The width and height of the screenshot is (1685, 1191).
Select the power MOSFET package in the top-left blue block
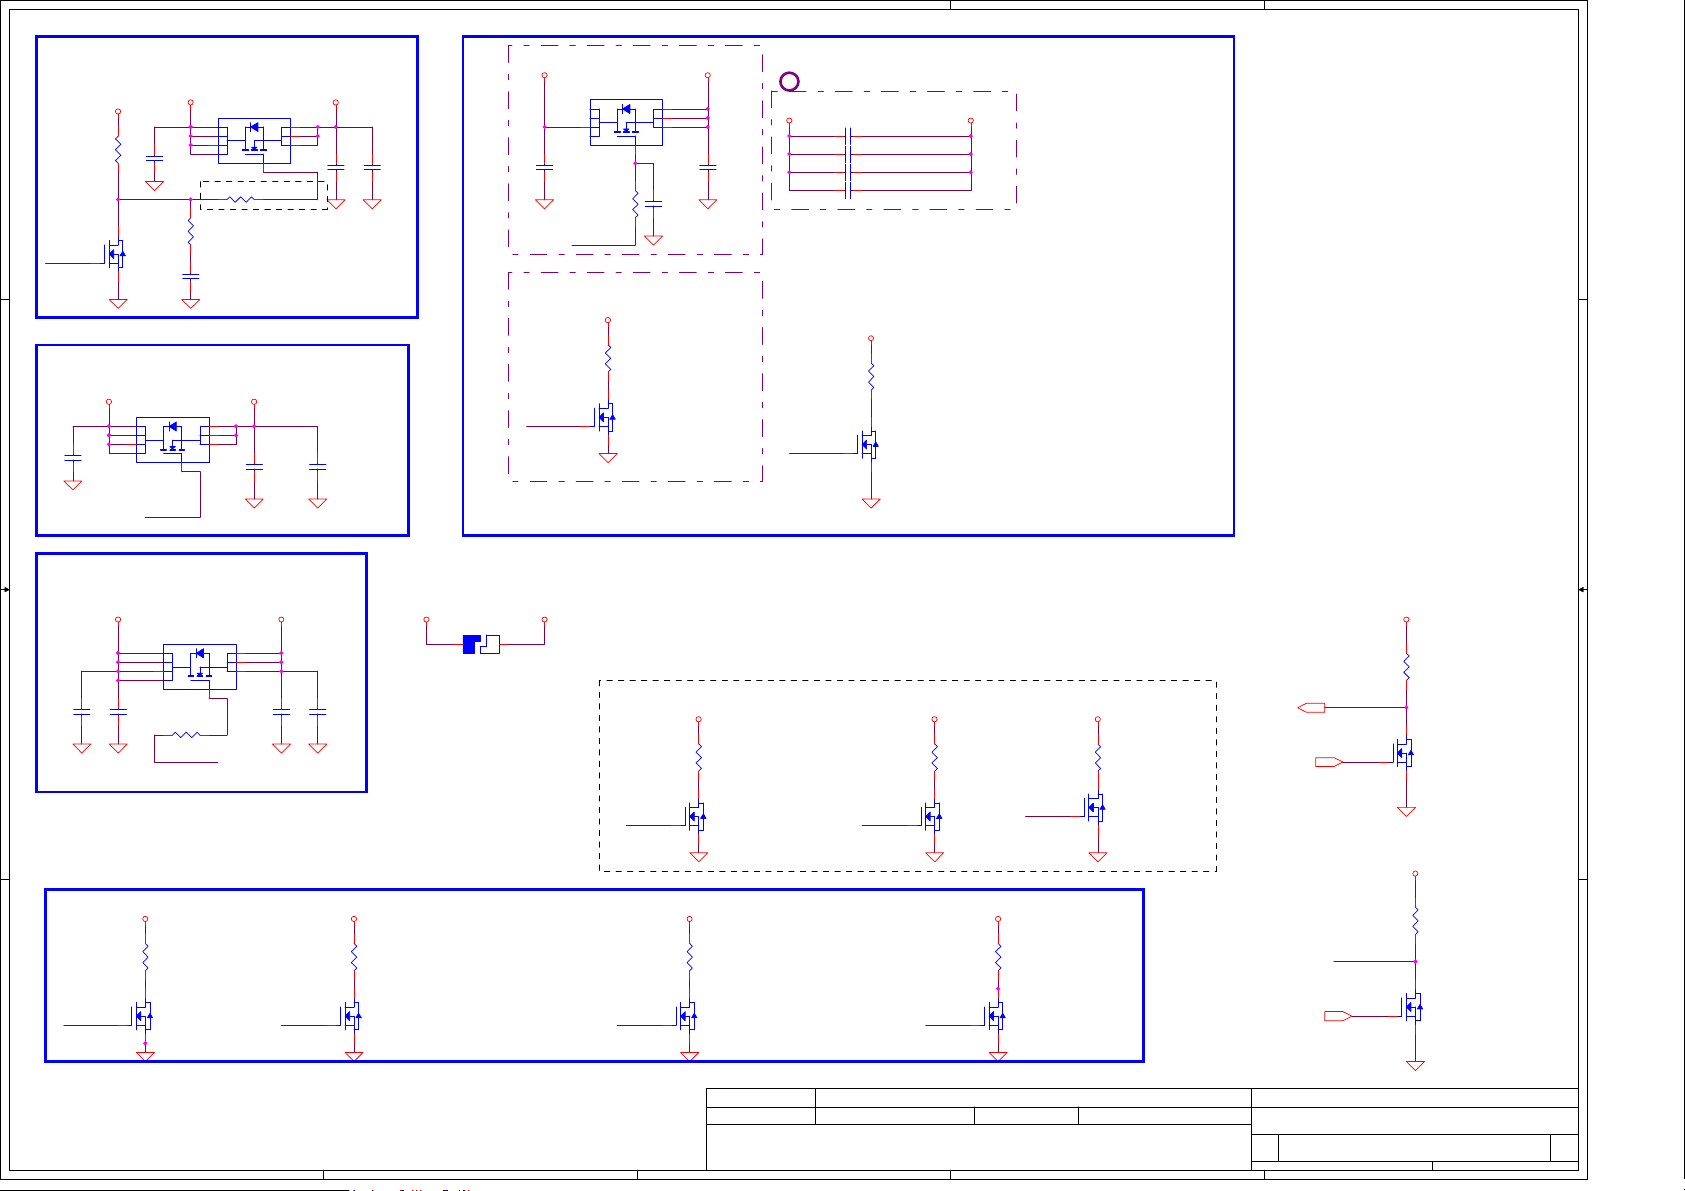pyautogui.click(x=254, y=140)
